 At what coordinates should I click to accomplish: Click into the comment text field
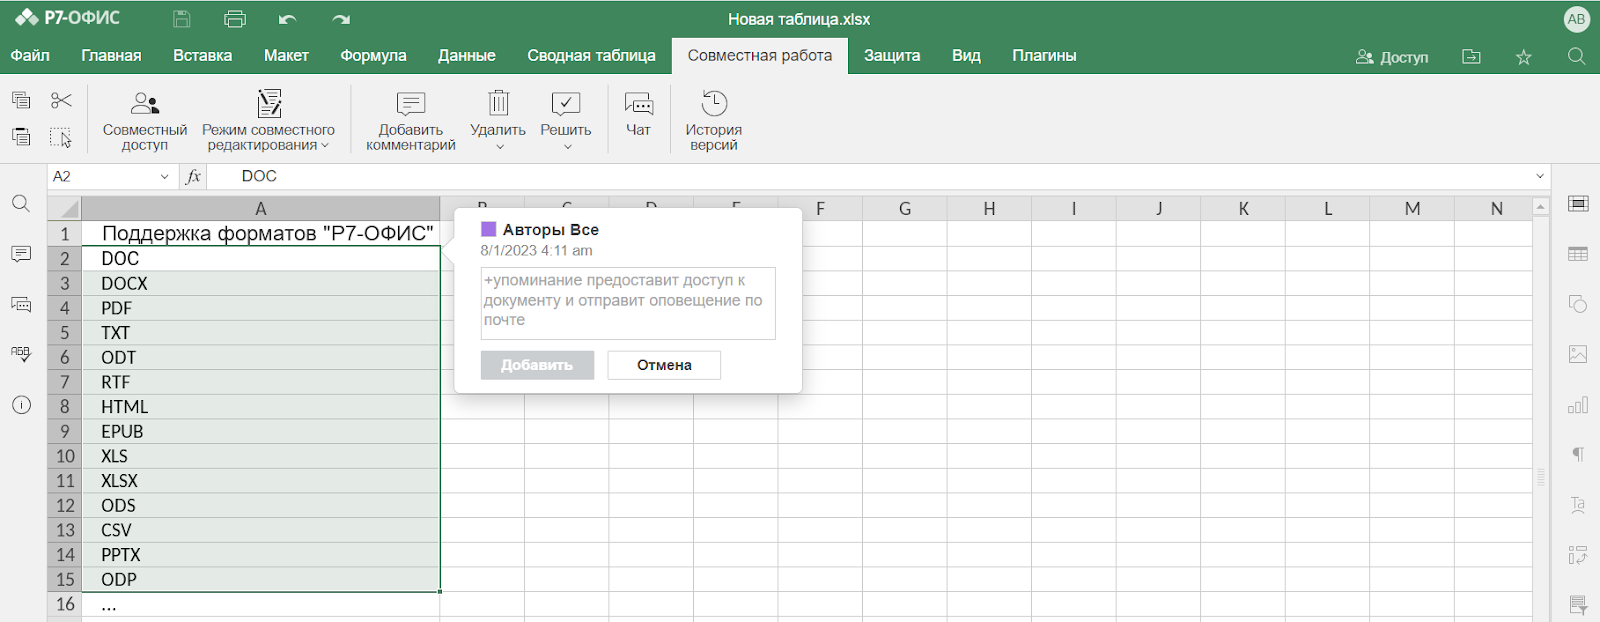[x=628, y=303]
